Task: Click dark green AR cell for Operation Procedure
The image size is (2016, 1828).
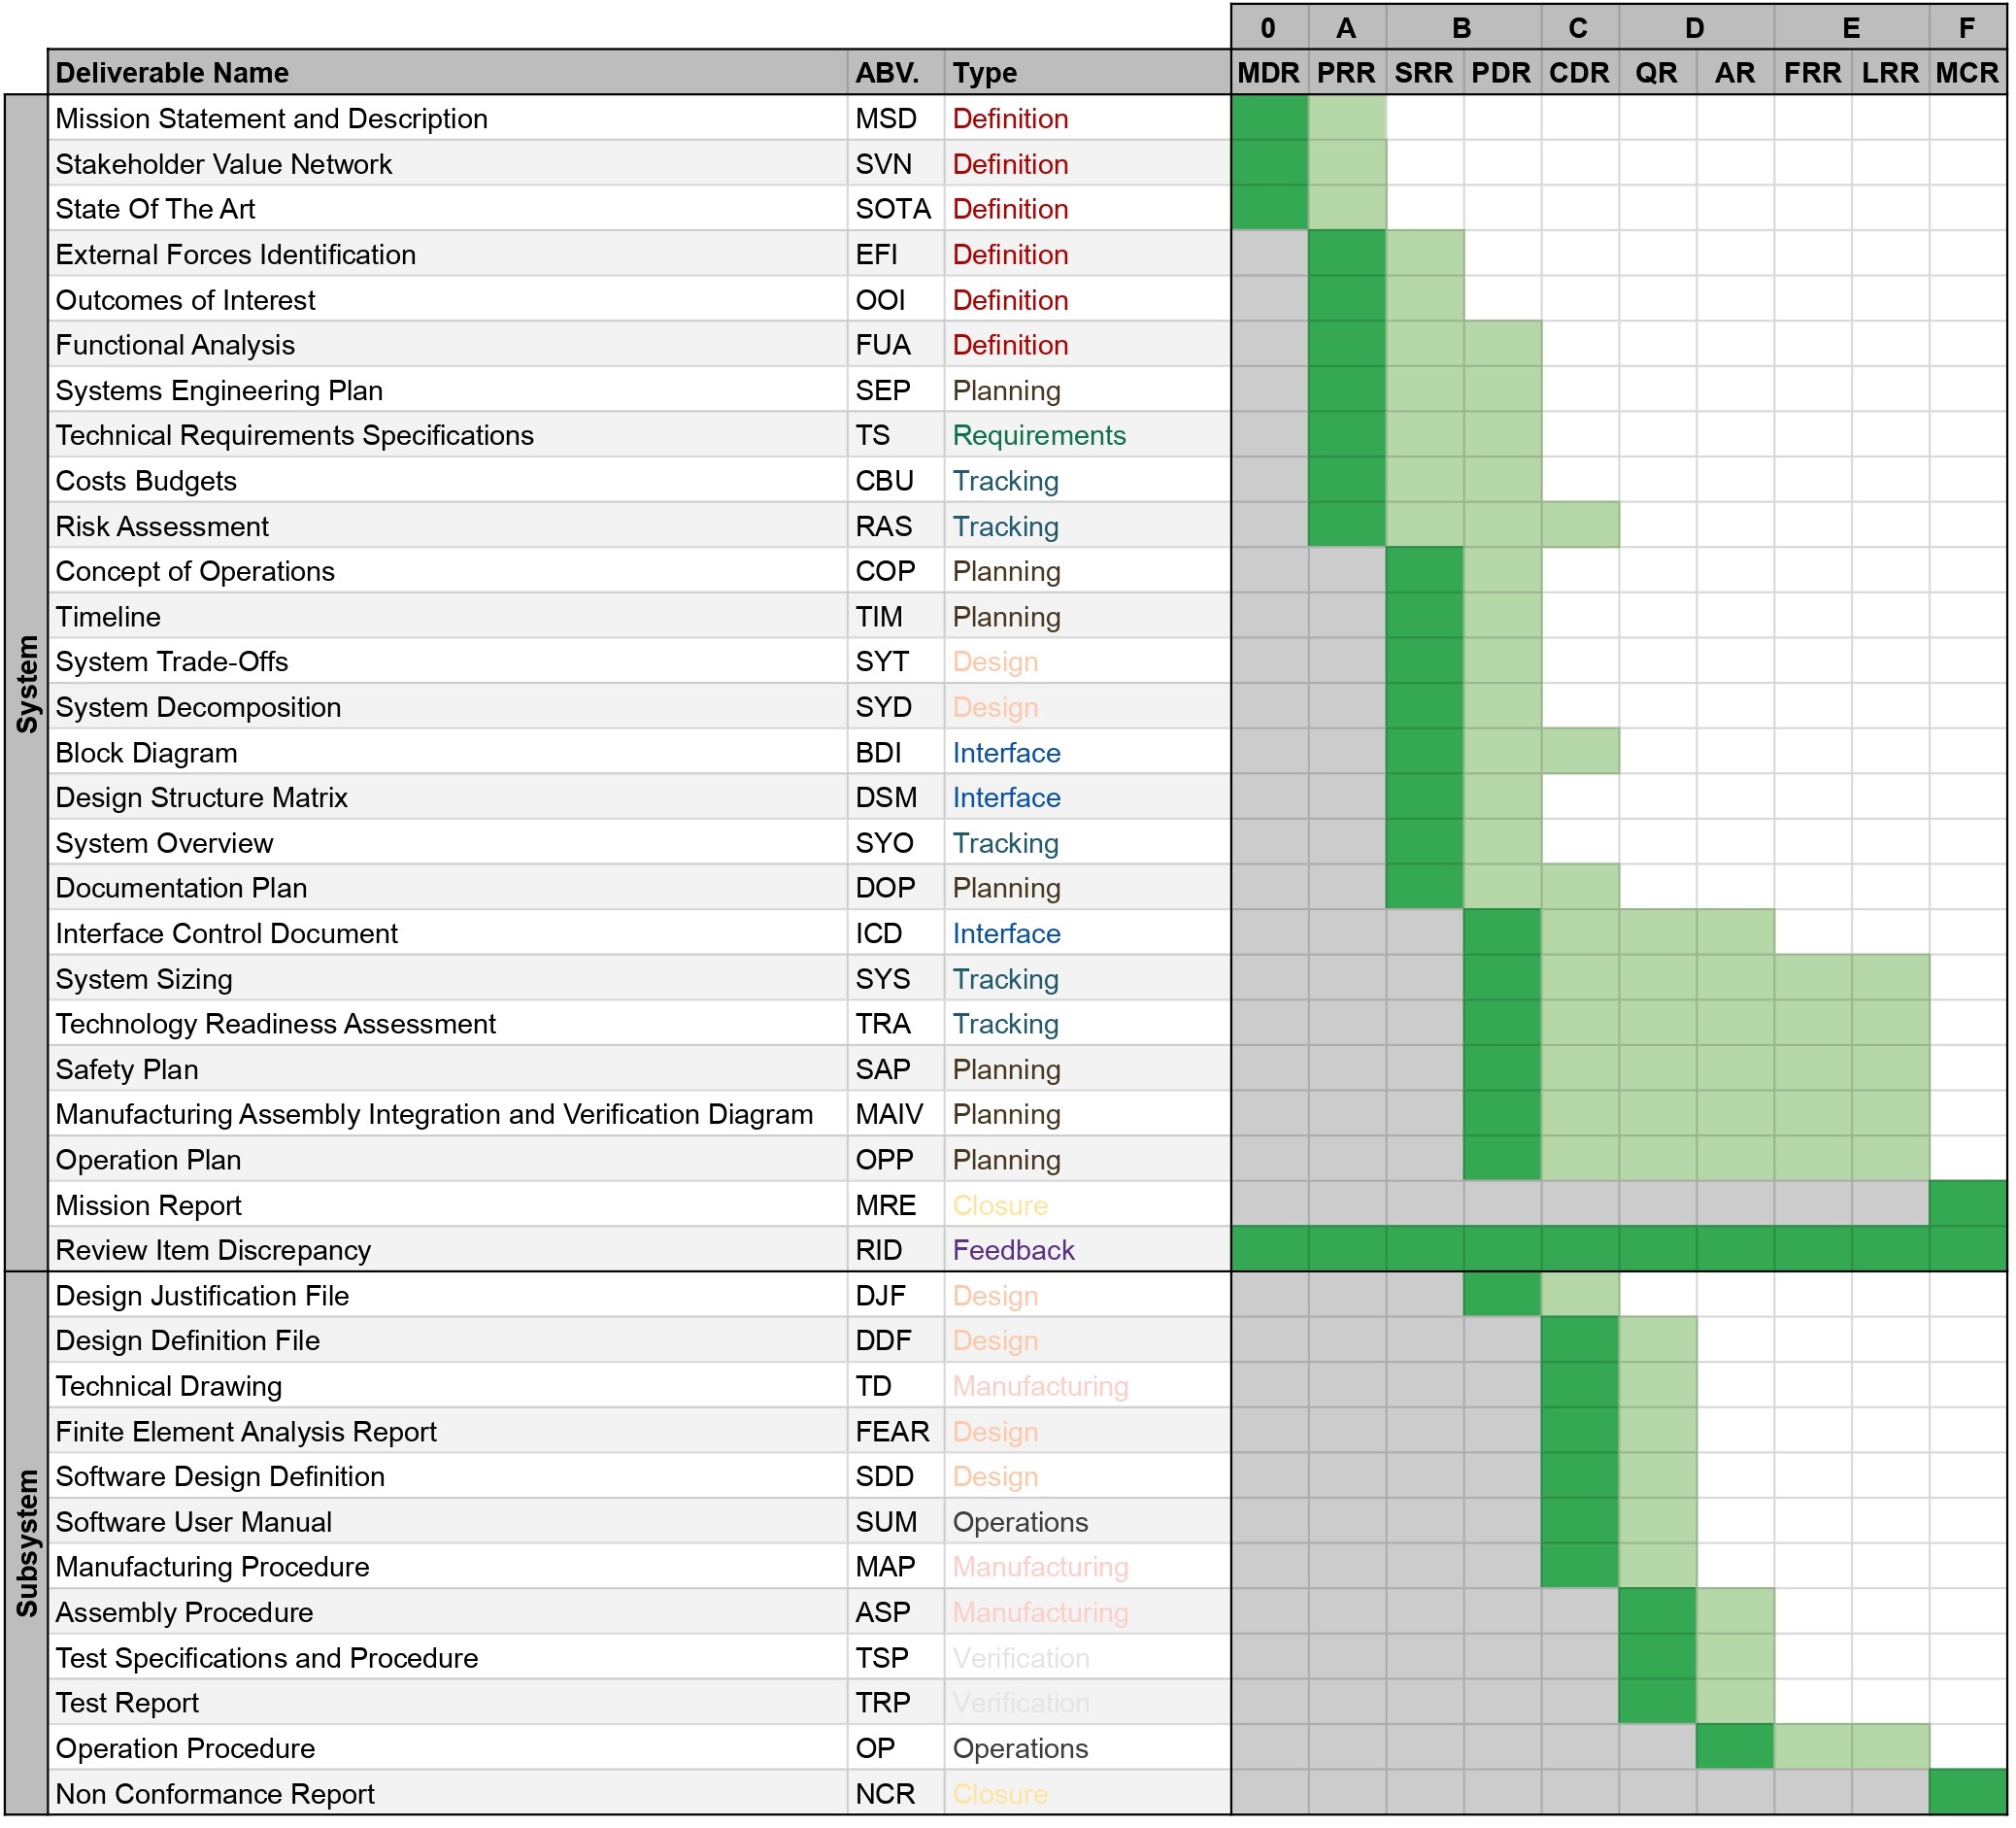Action: (1734, 1749)
